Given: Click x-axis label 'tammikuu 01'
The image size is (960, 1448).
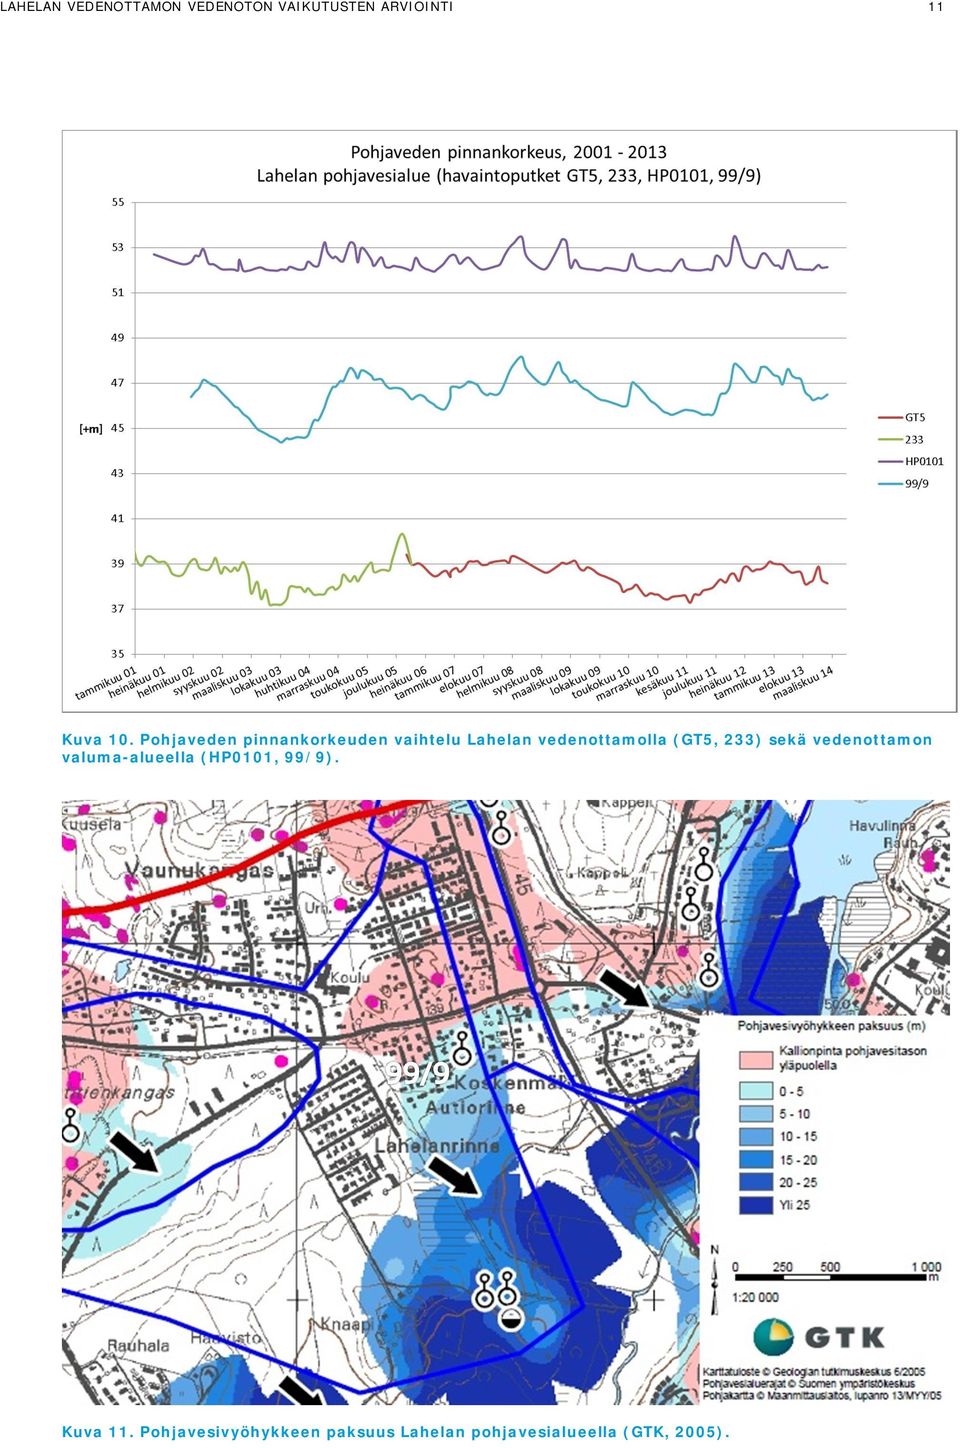Looking at the screenshot, I should pyautogui.click(x=106, y=683).
